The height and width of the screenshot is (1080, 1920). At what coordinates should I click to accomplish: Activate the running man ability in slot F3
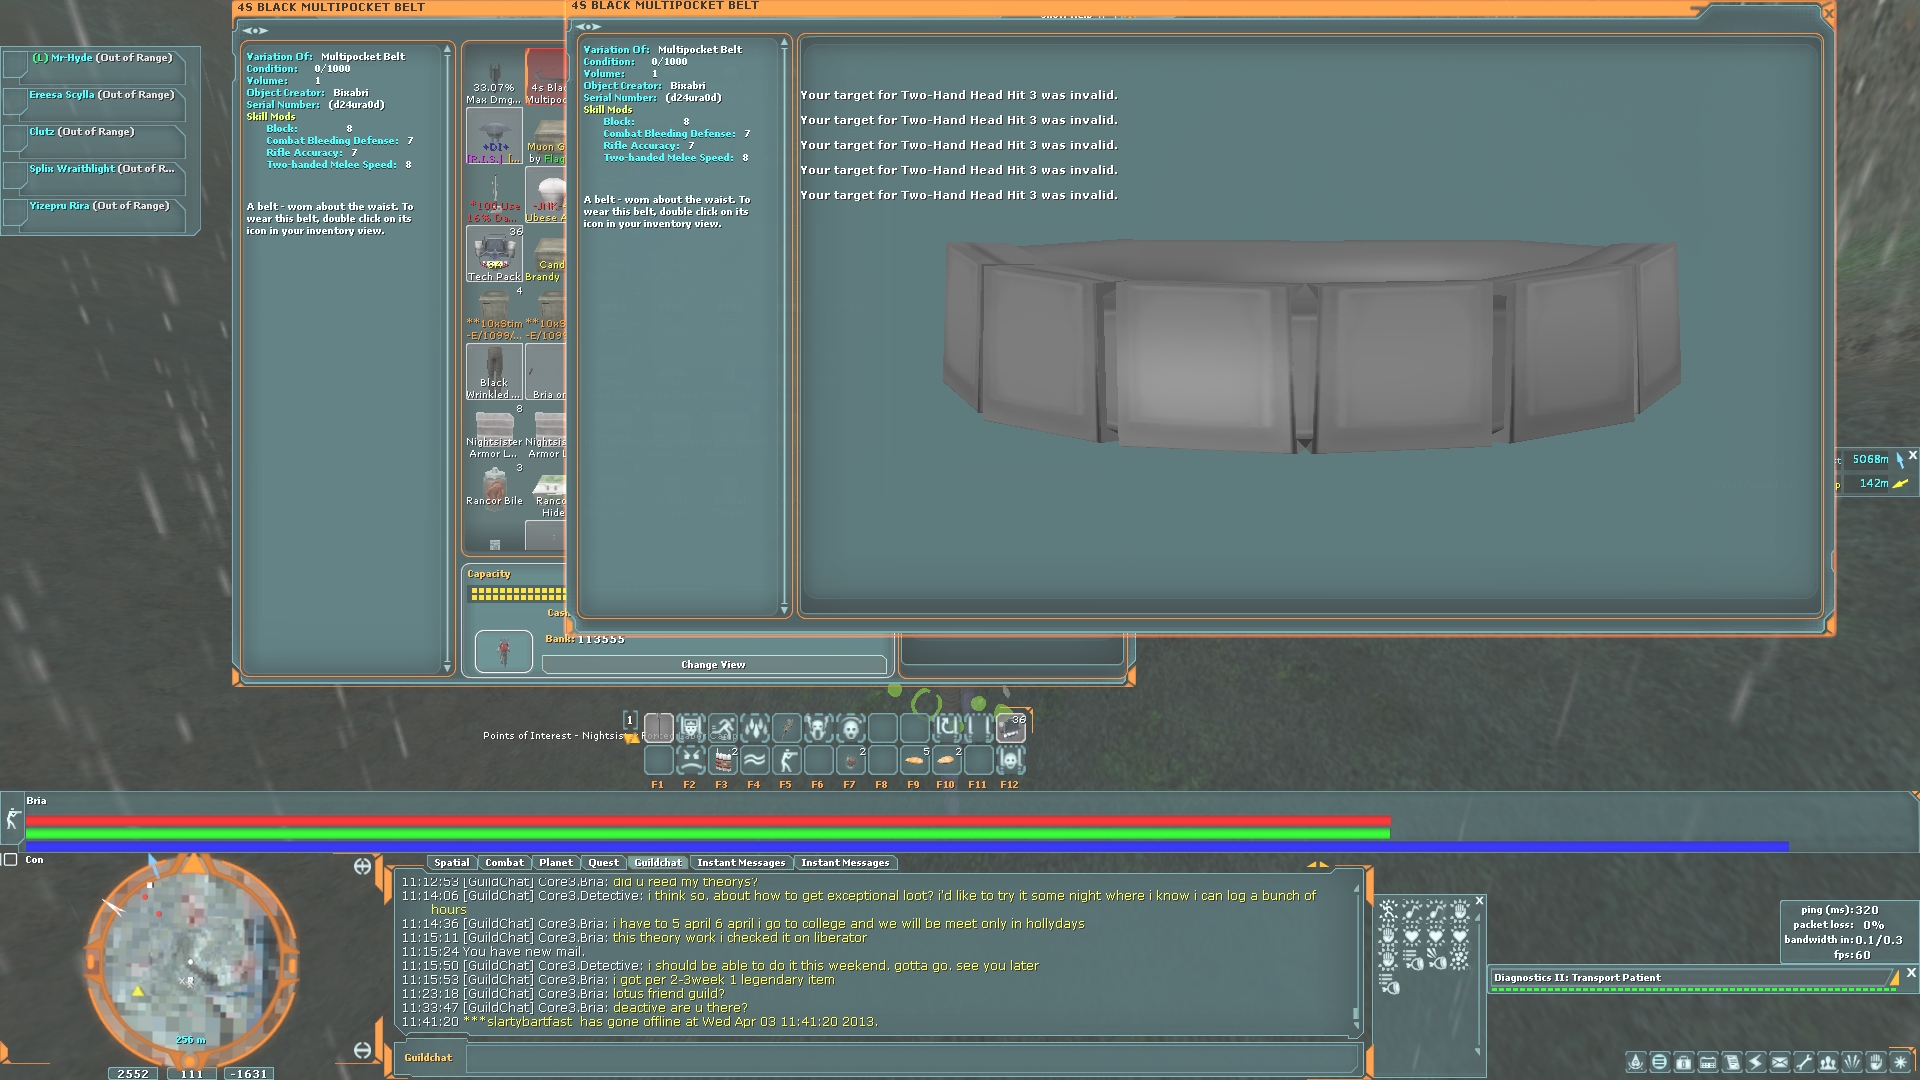point(723,727)
